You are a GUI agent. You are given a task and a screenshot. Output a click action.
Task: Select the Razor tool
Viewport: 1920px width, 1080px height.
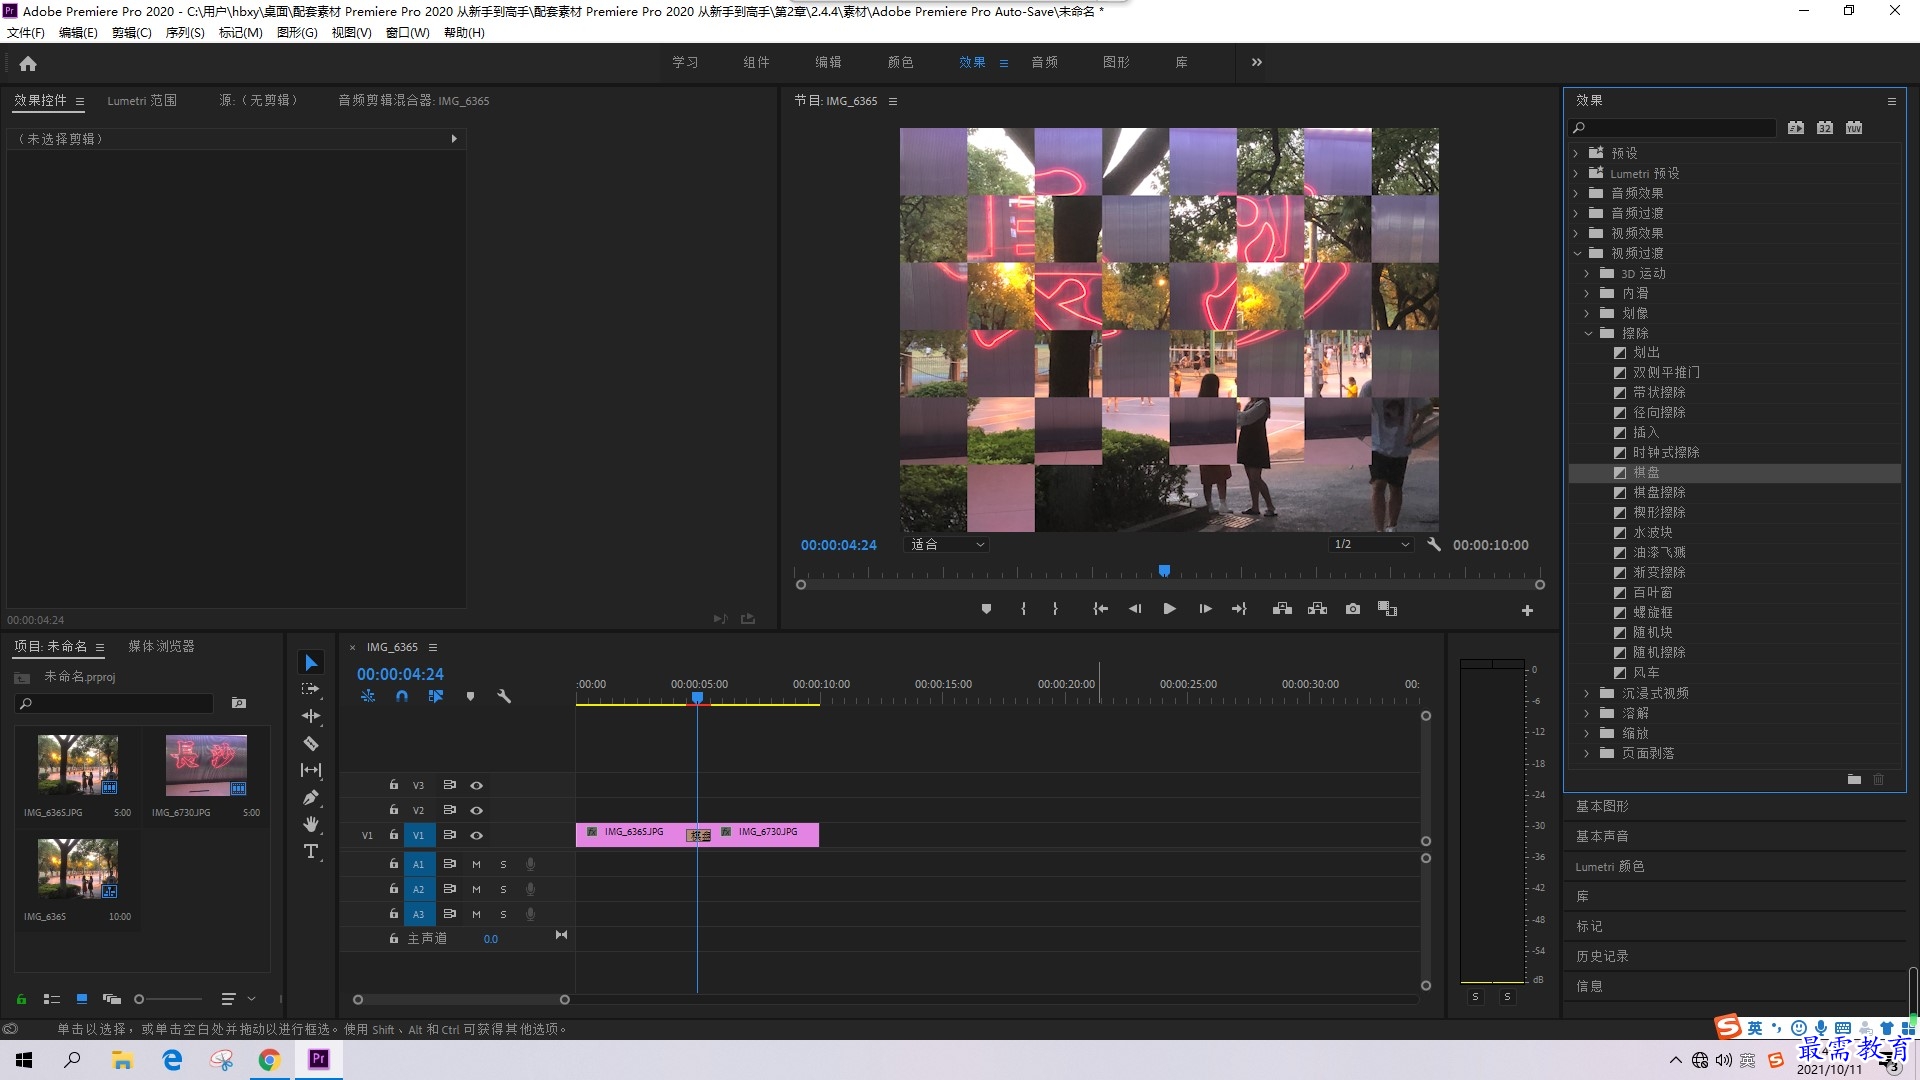click(x=311, y=743)
